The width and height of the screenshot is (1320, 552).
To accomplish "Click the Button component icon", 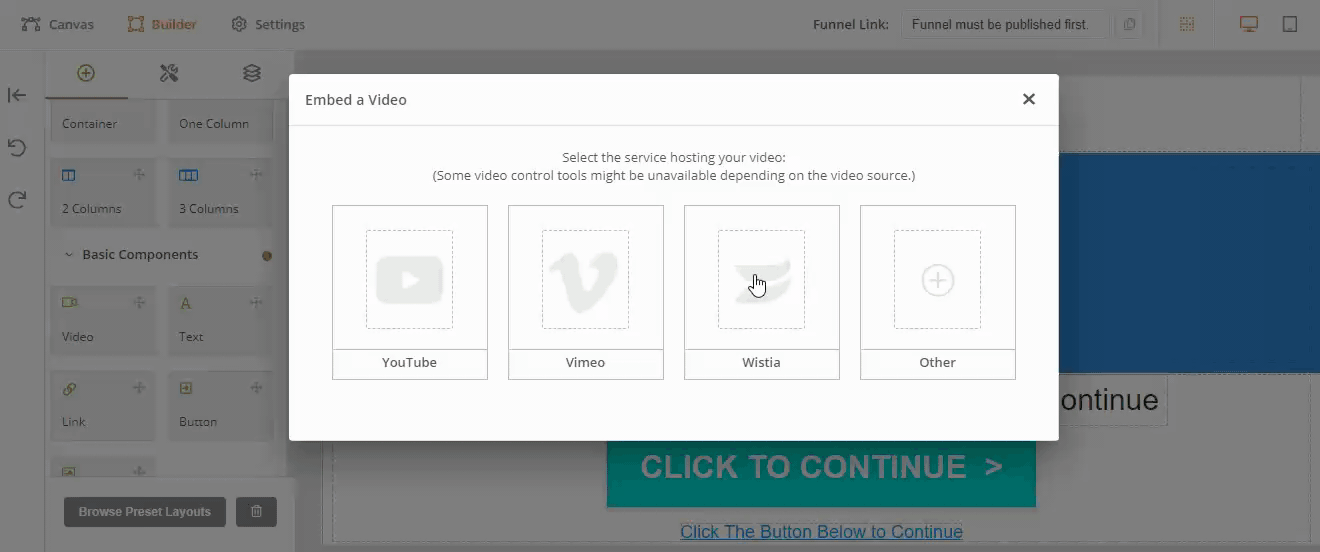I will click(x=186, y=388).
